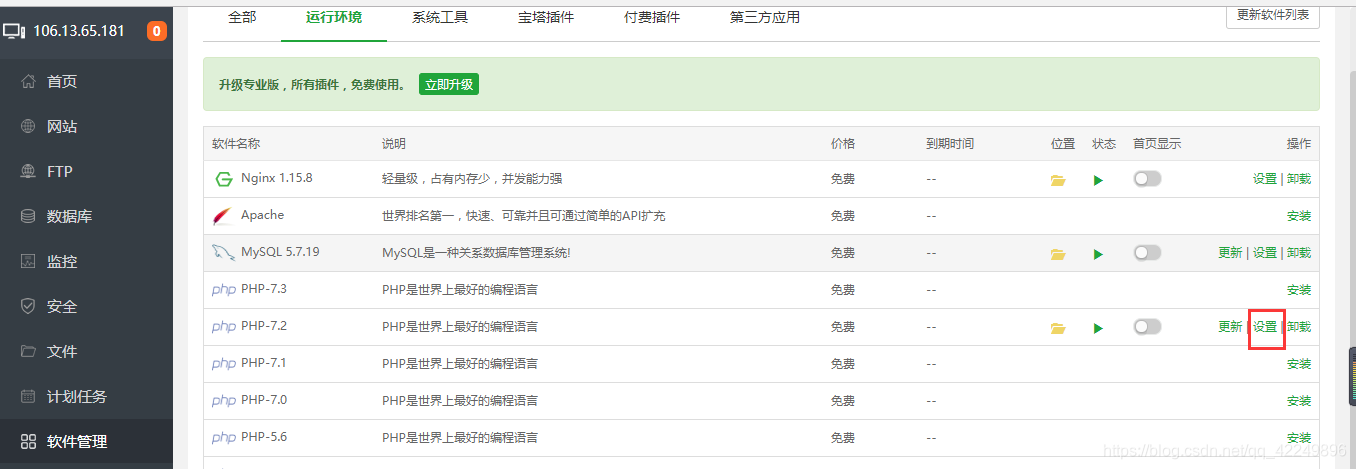Click MySQL 卸载 link
1356x469 pixels.
click(1299, 253)
